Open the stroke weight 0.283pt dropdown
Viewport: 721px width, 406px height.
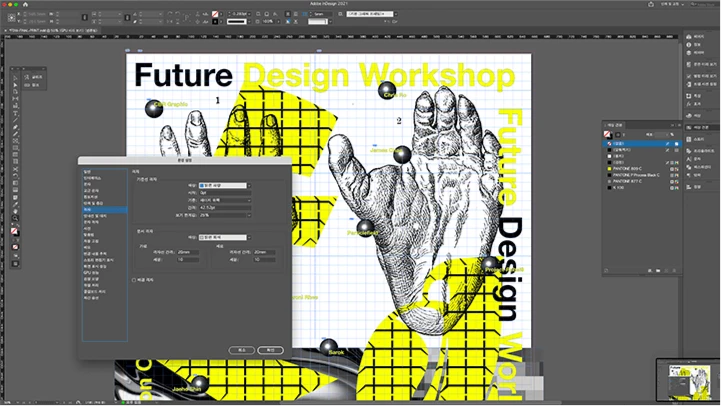[x=249, y=14]
